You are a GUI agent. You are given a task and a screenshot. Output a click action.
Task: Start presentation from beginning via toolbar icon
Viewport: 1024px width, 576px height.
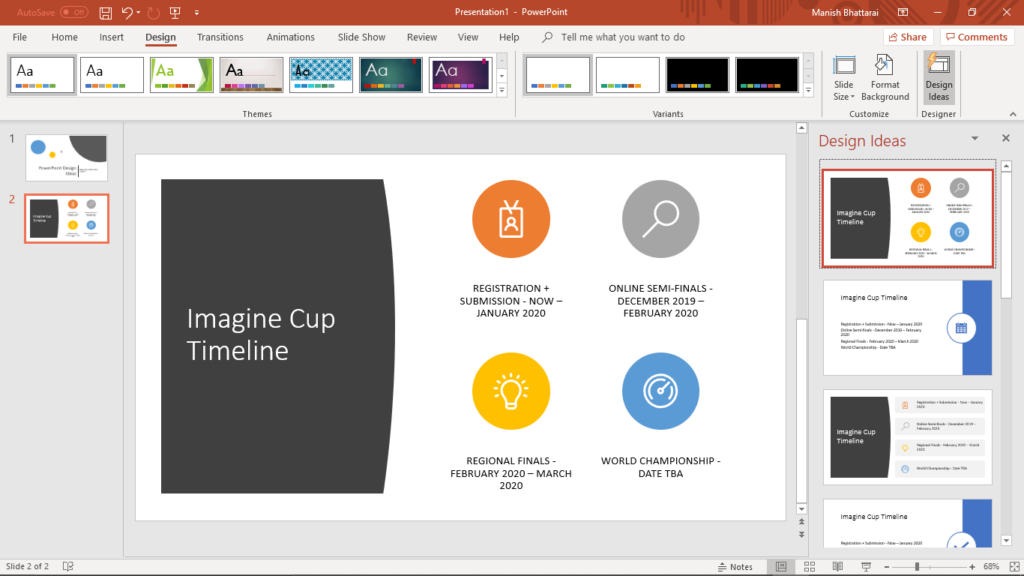175,12
